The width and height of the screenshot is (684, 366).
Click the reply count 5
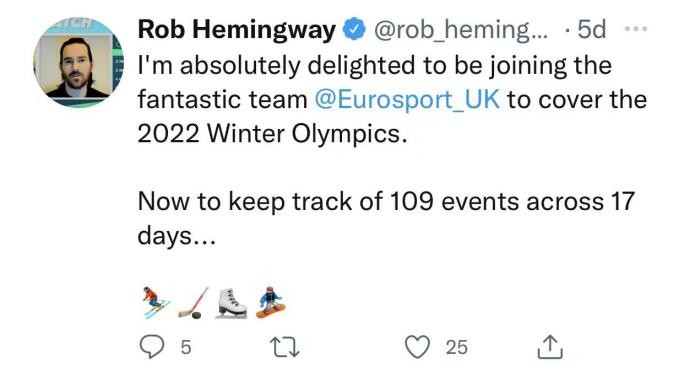(186, 347)
